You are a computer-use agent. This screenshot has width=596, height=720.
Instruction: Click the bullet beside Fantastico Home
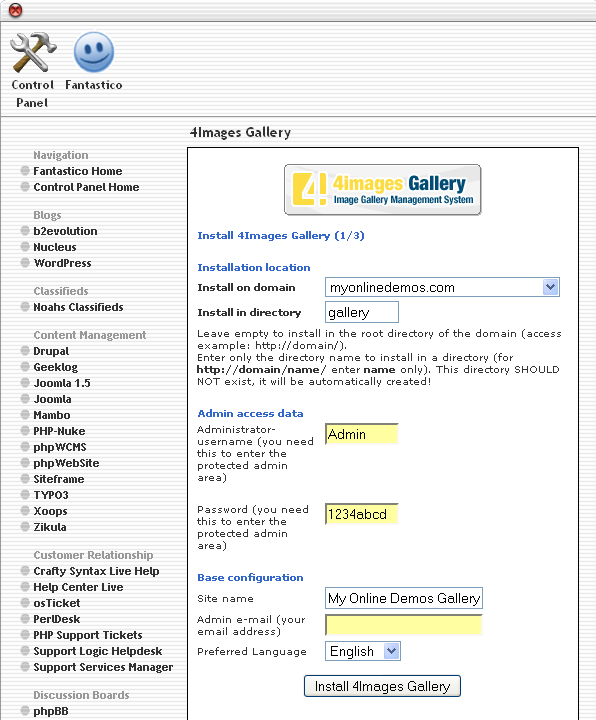pos(25,171)
